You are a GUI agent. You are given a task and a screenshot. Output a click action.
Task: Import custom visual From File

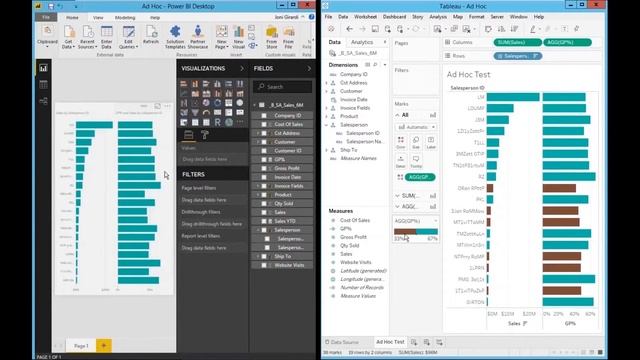(289, 37)
